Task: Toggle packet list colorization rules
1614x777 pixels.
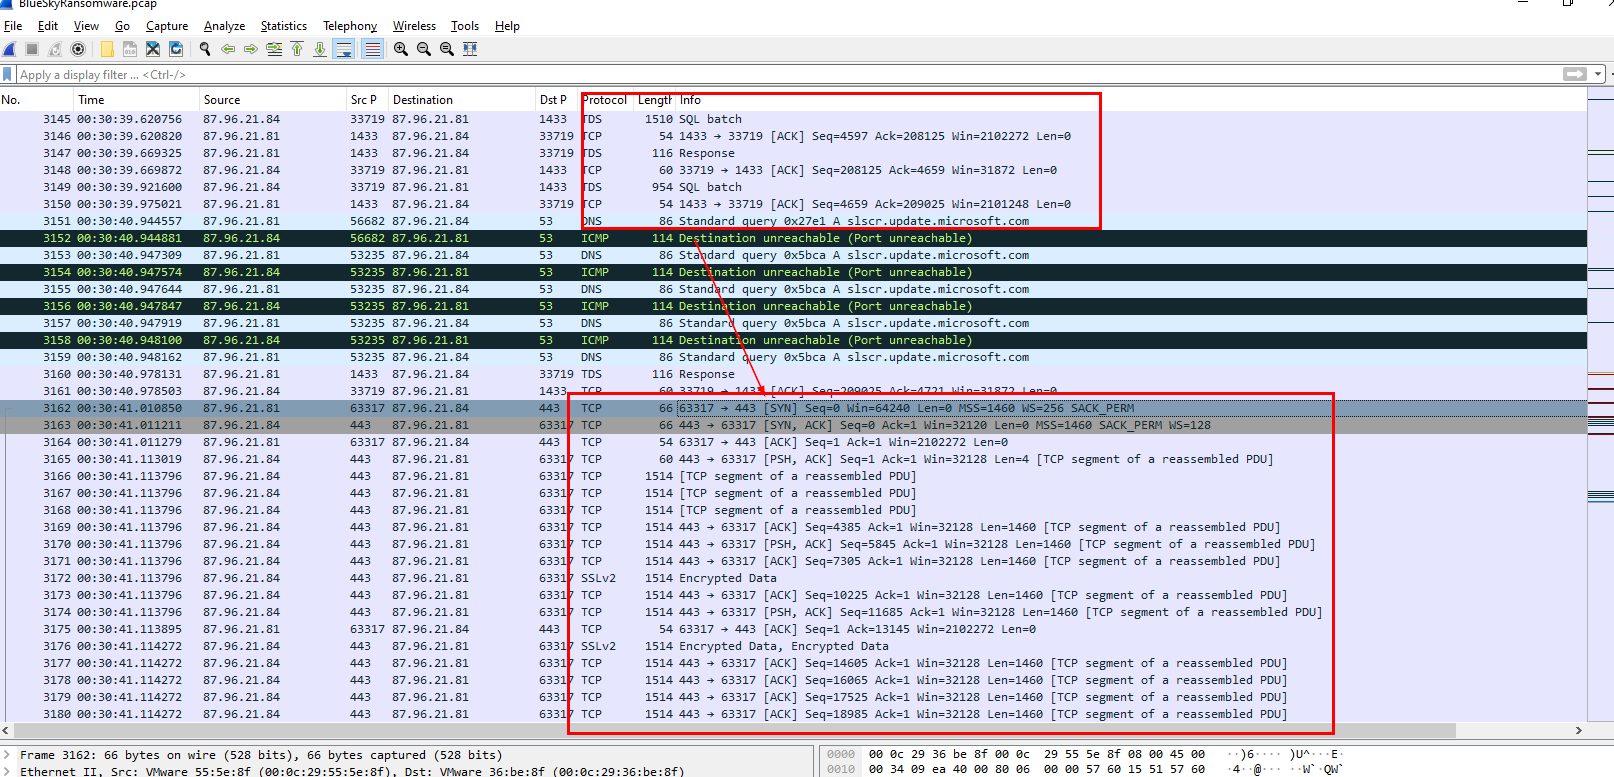Action: point(372,49)
